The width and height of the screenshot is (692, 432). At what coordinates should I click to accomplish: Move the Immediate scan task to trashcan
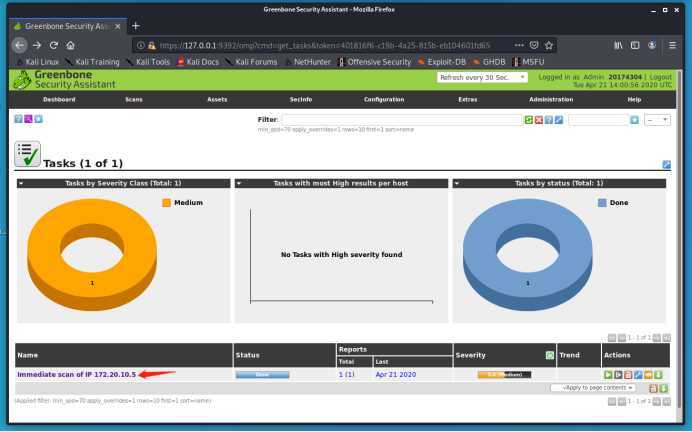(628, 375)
